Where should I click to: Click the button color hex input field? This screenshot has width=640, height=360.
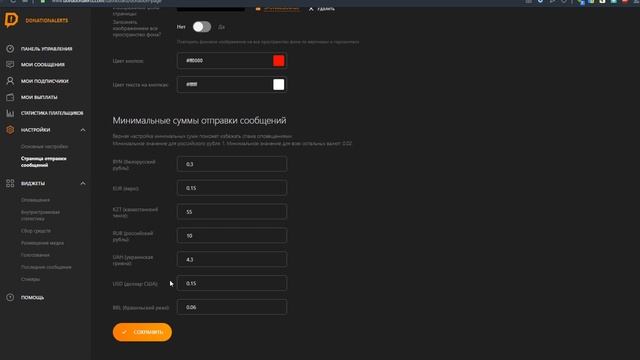(232, 60)
